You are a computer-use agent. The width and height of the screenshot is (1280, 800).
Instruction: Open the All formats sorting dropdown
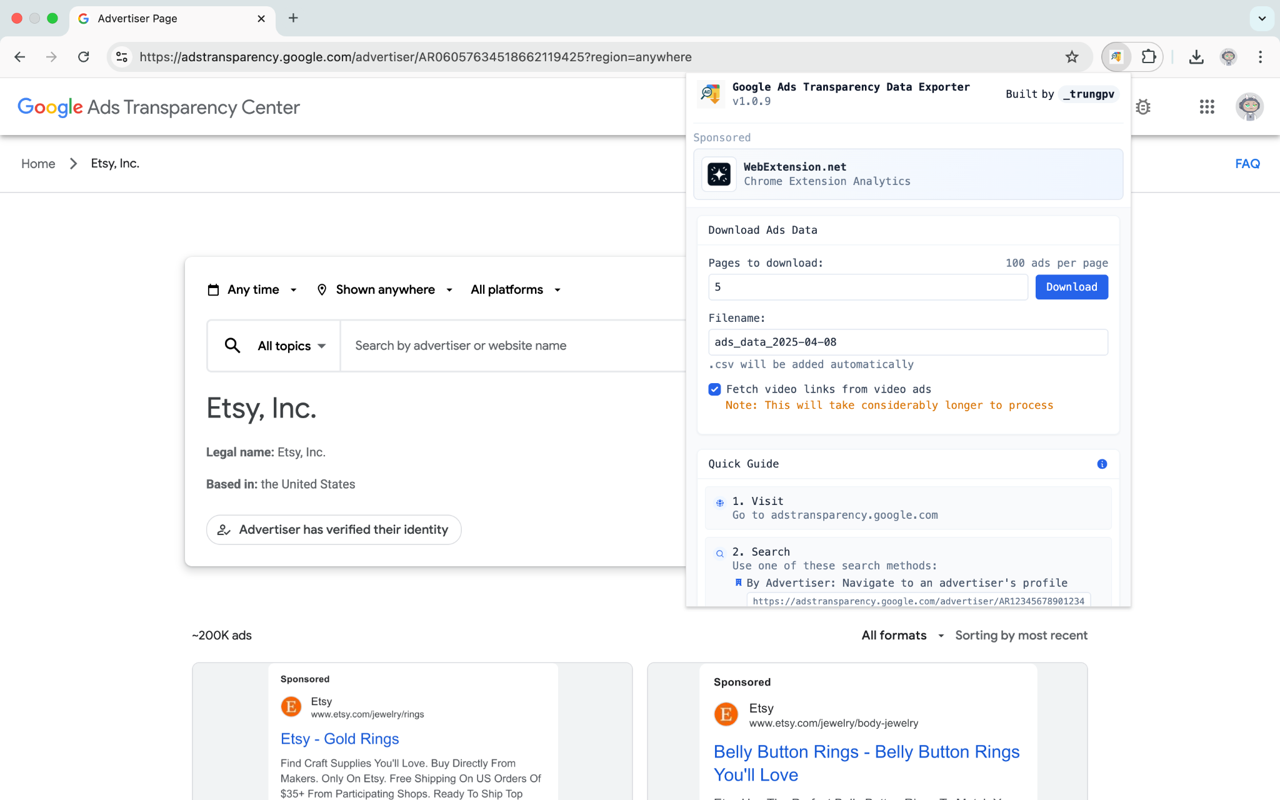[x=900, y=635]
